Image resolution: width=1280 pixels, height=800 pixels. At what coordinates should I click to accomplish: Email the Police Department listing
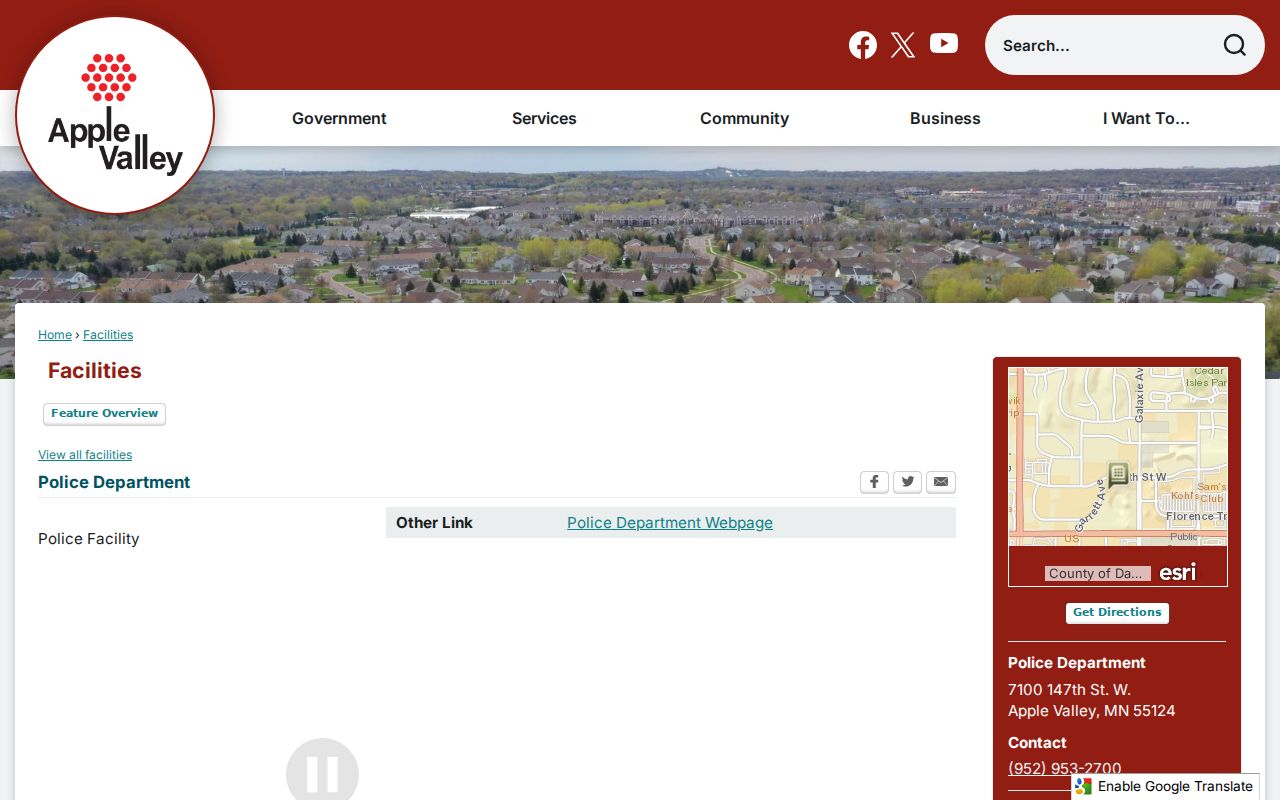941,482
